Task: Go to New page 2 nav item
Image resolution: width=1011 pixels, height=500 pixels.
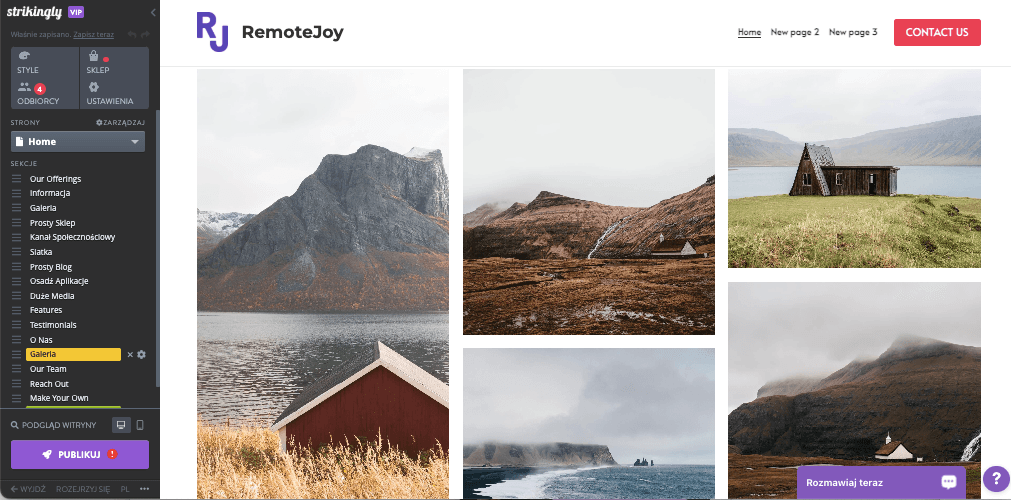Action: click(794, 32)
